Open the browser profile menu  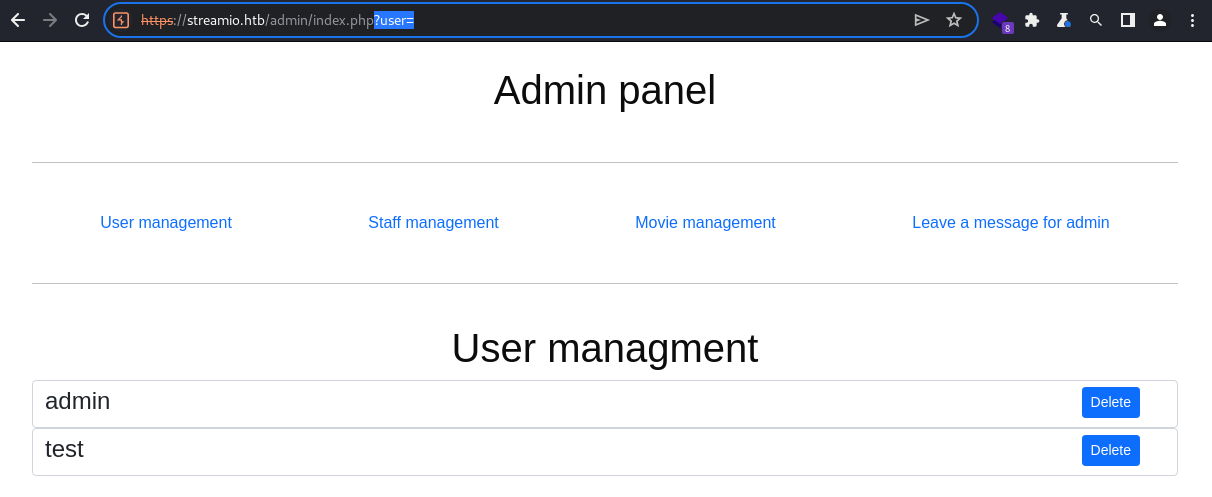[x=1160, y=20]
